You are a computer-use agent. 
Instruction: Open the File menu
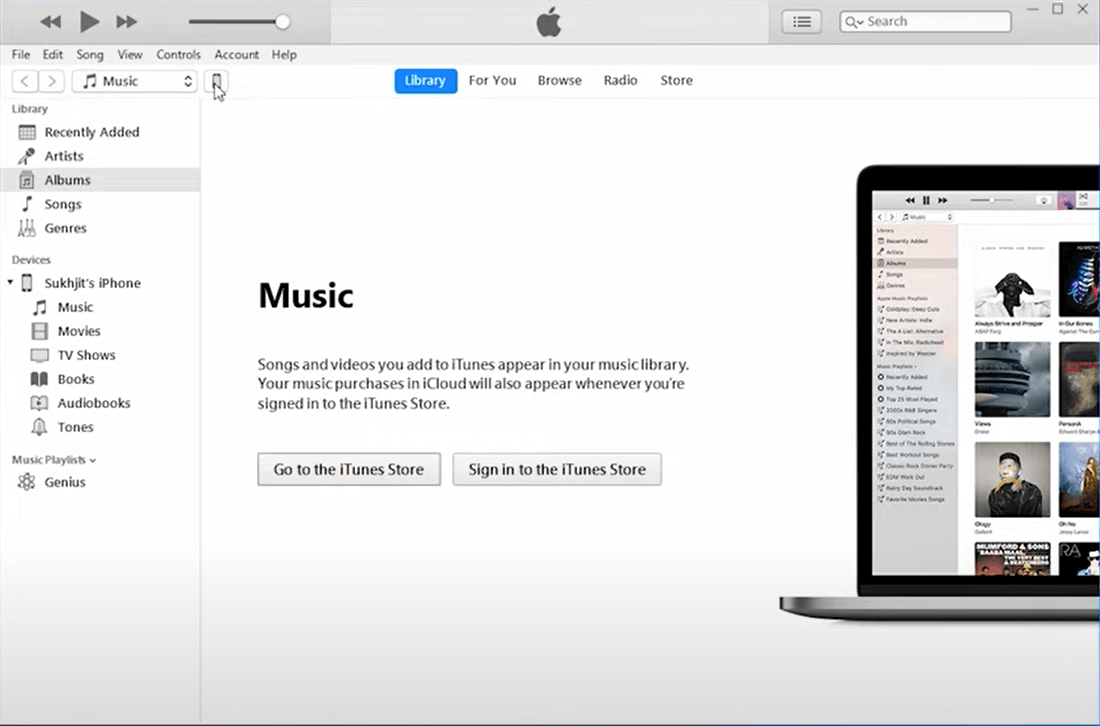tap(21, 54)
